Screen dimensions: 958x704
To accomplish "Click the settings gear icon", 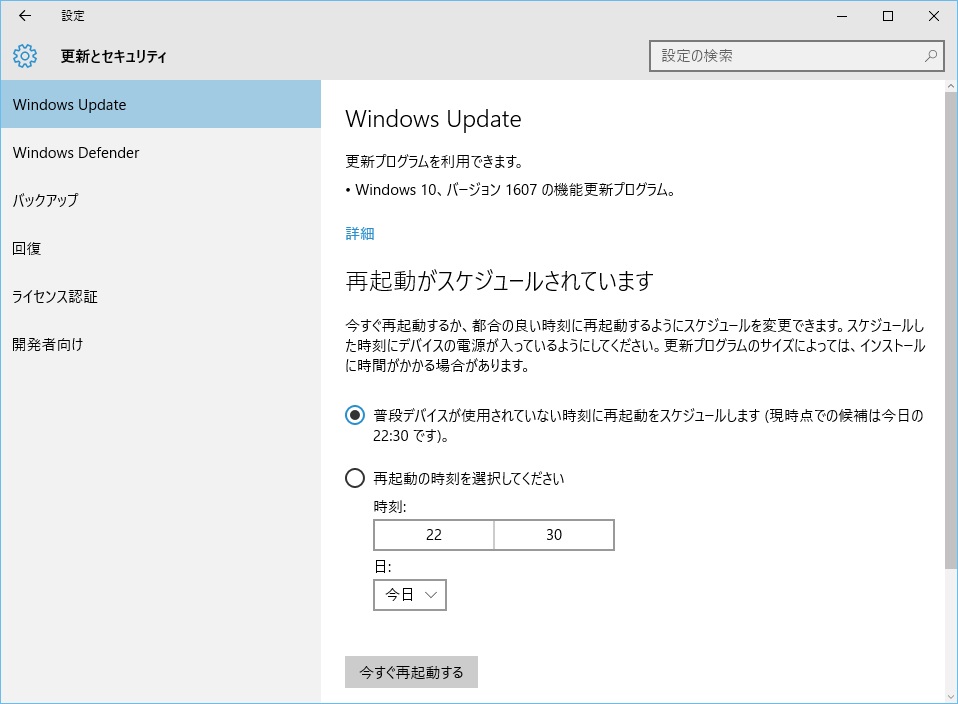I will [25, 56].
